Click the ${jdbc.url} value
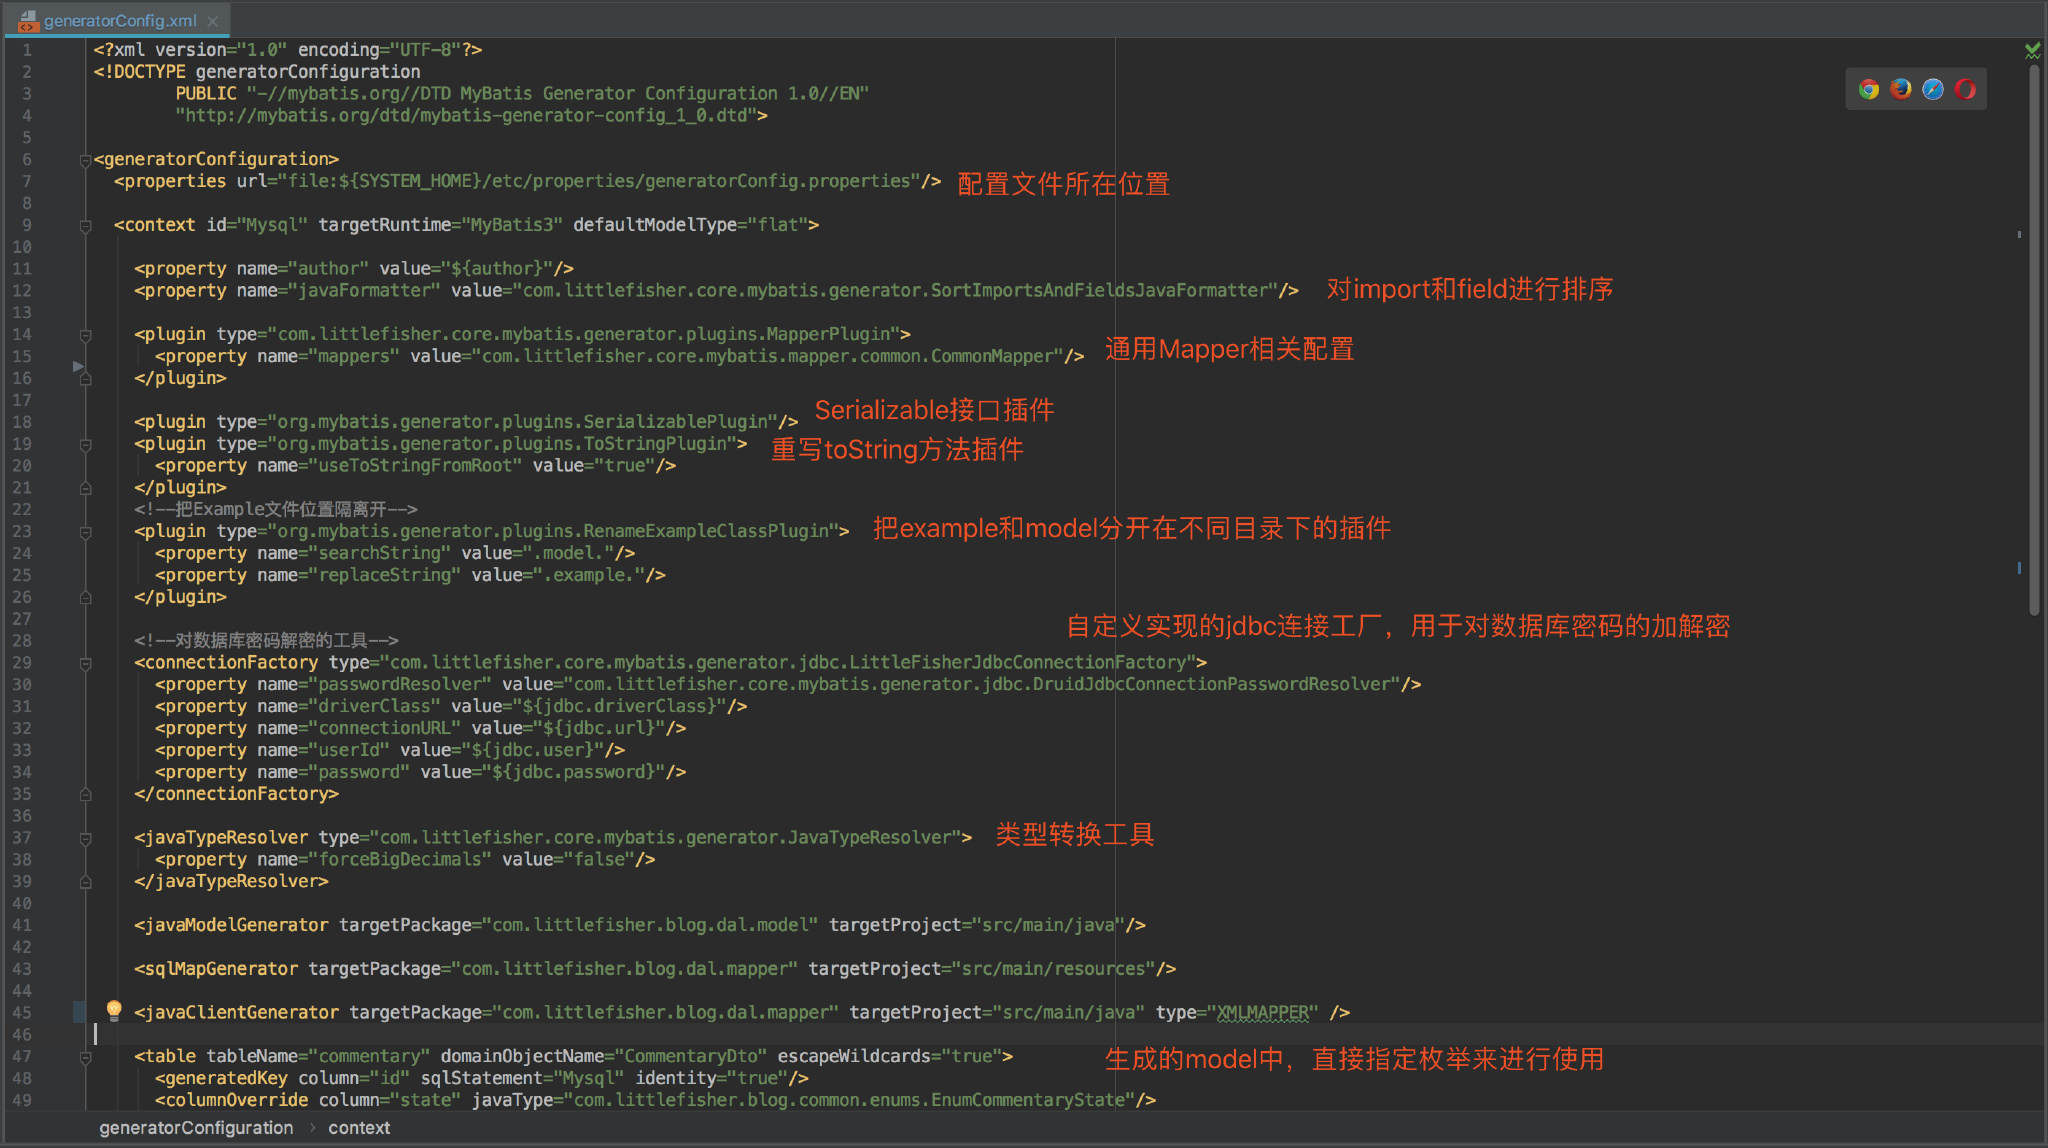Screen dimensions: 2048x1148 click(x=599, y=728)
